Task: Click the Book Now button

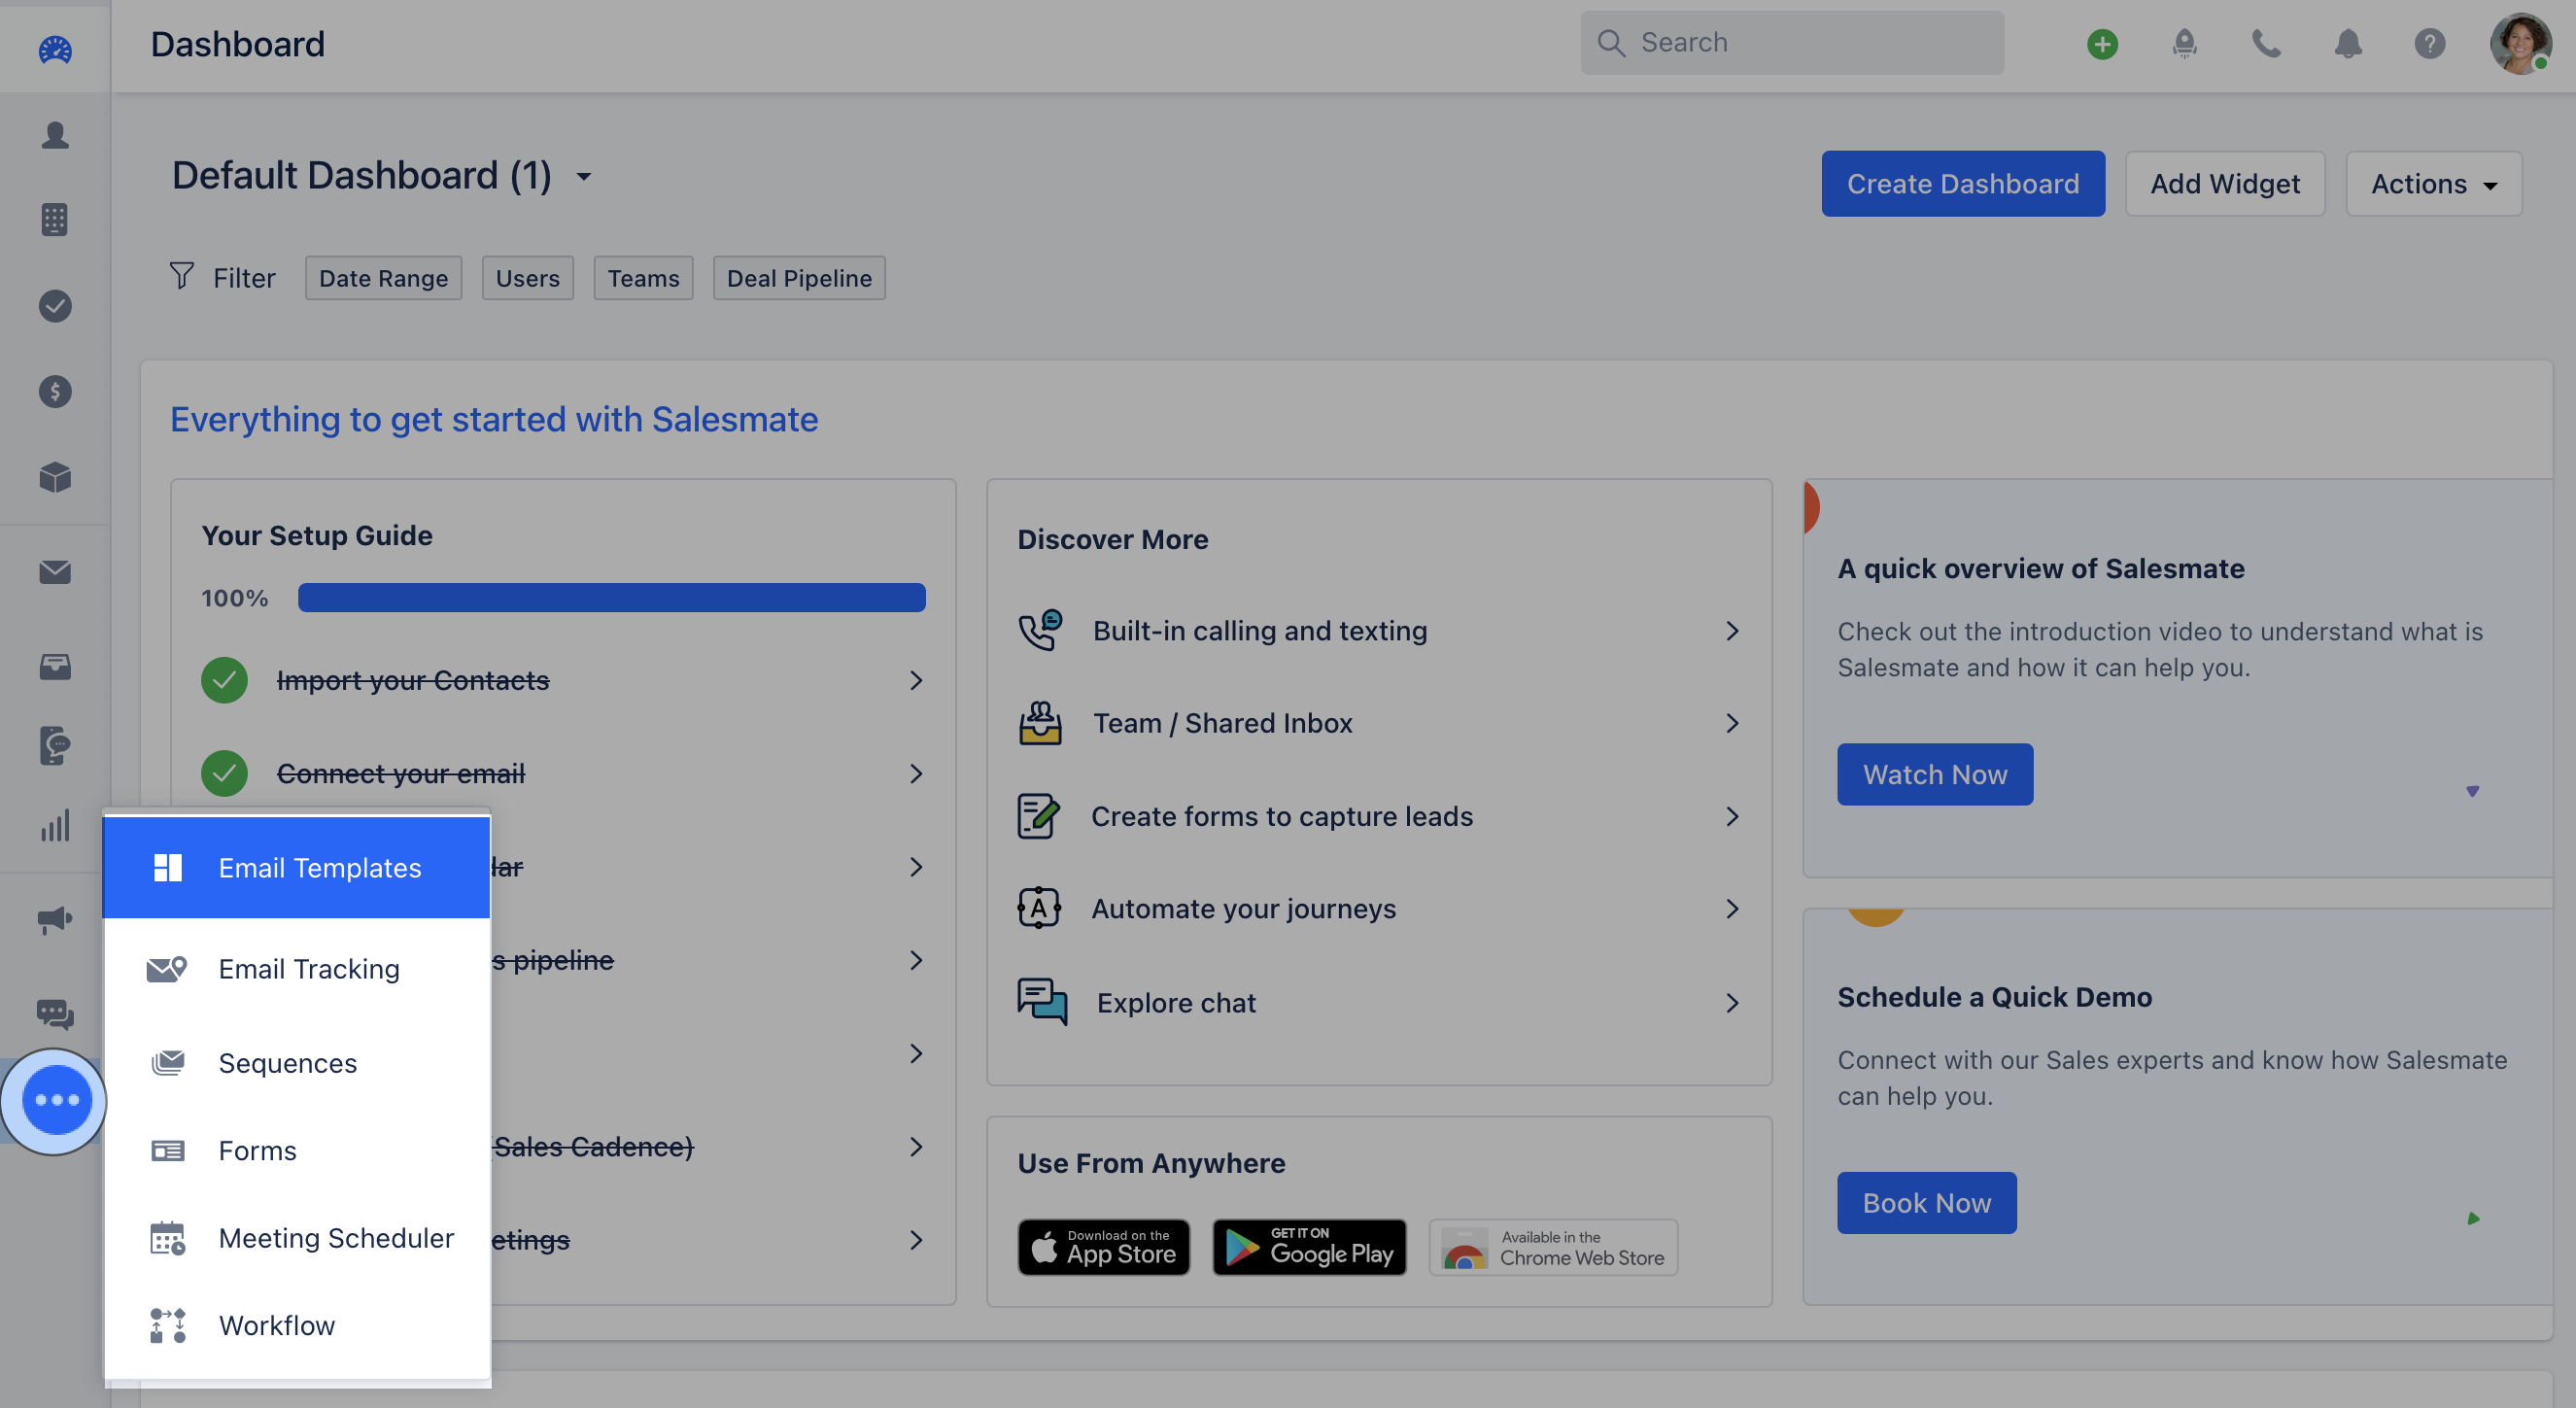Action: tap(1926, 1202)
